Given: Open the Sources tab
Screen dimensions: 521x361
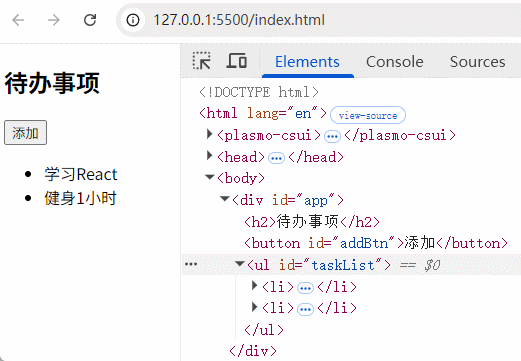Looking at the screenshot, I should tap(477, 62).
